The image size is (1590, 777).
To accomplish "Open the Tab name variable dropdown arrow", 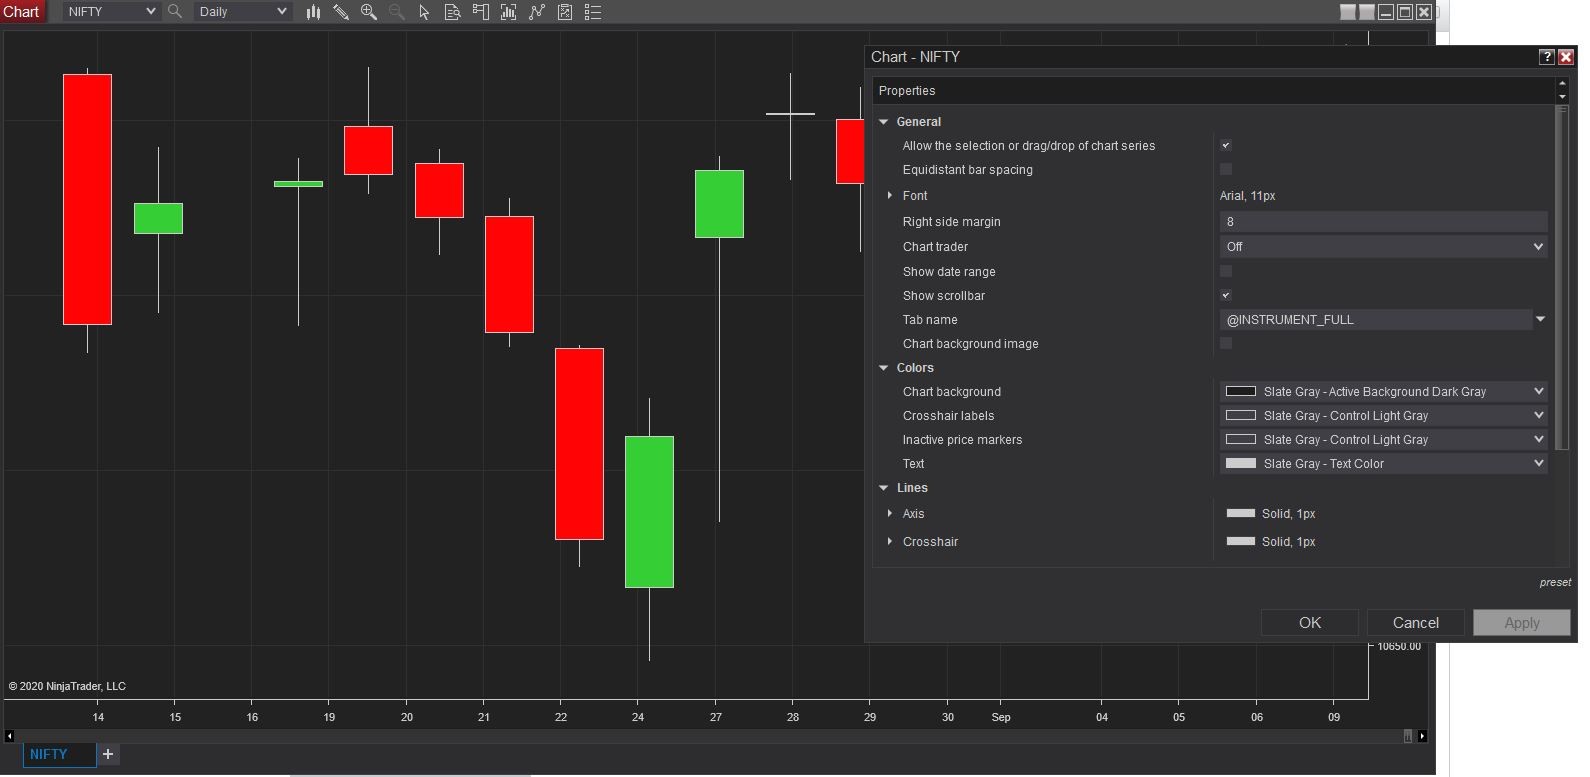I will (1540, 320).
